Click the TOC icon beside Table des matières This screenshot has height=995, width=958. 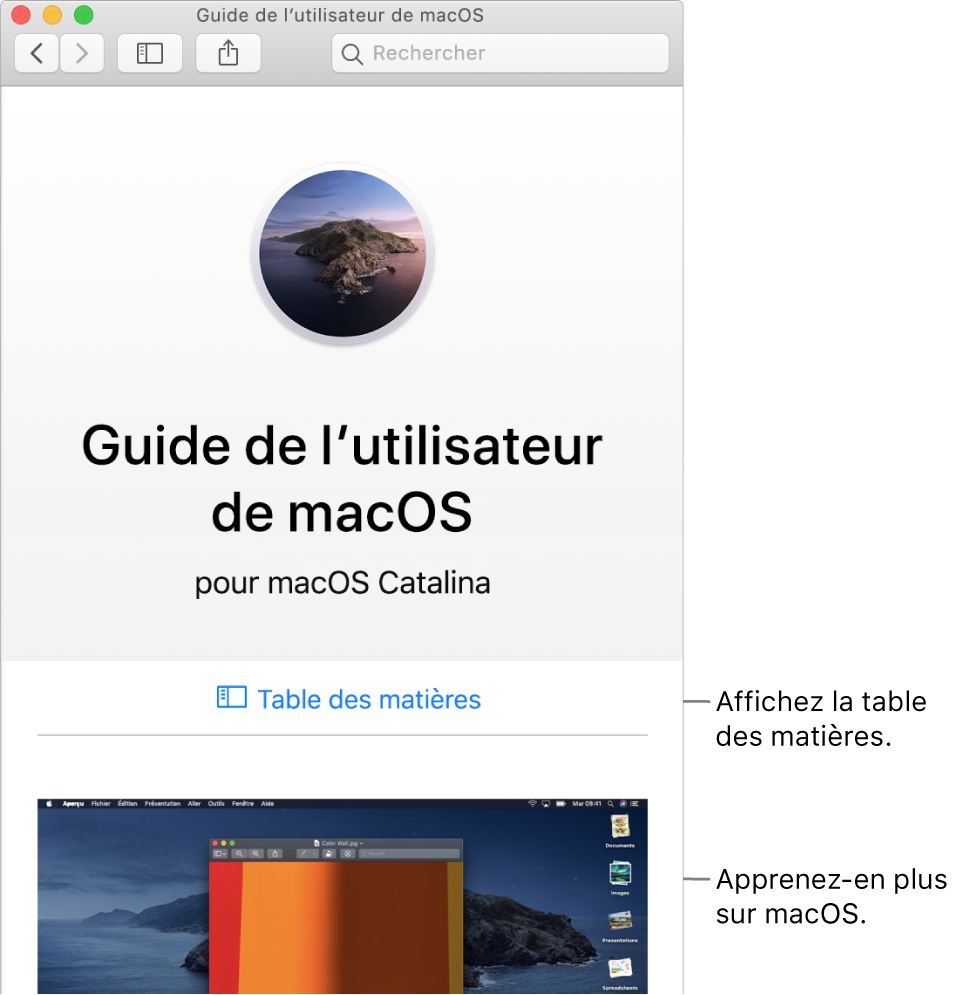(x=230, y=699)
